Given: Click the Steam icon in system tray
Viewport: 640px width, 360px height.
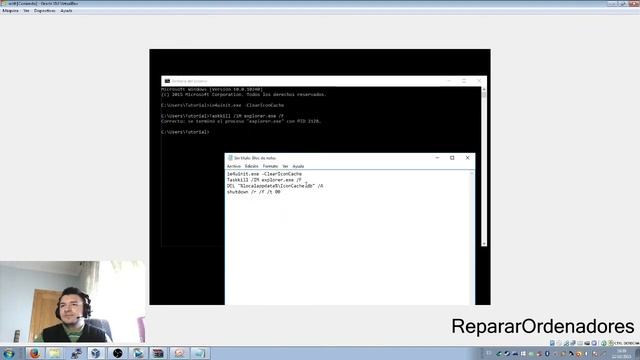Looking at the screenshot, I should click(507, 353).
